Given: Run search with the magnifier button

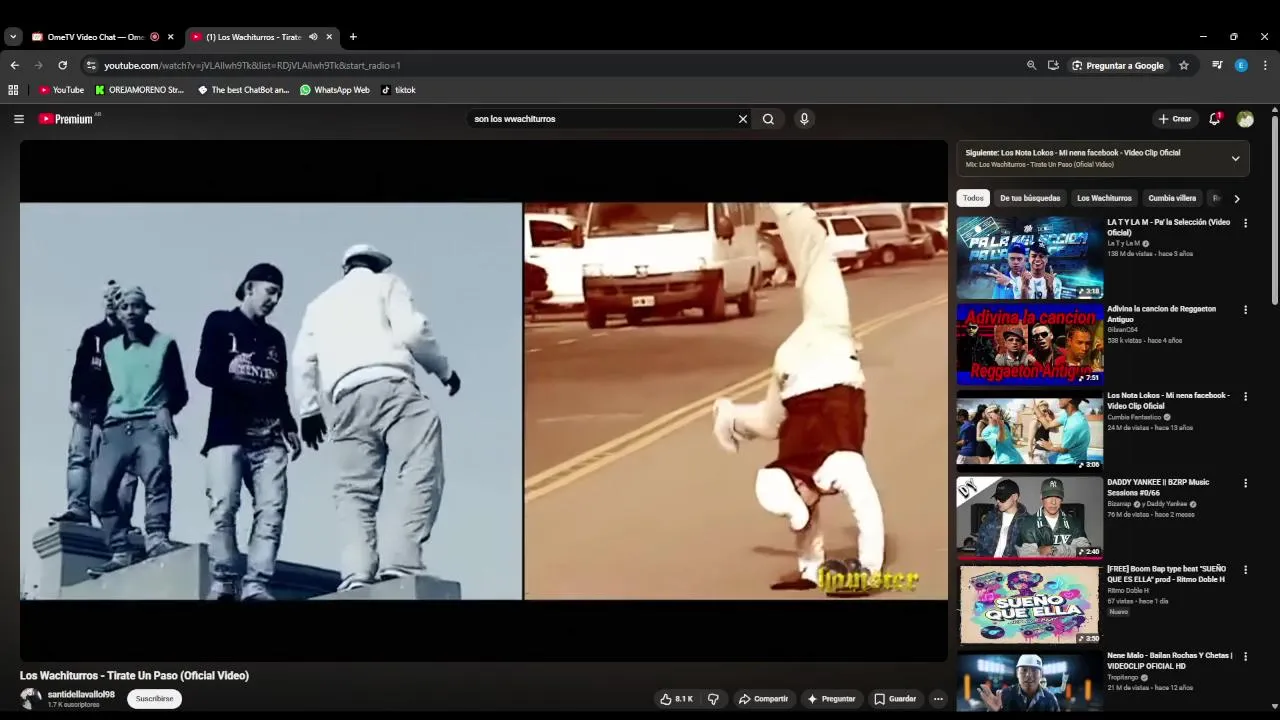Looking at the screenshot, I should [768, 119].
